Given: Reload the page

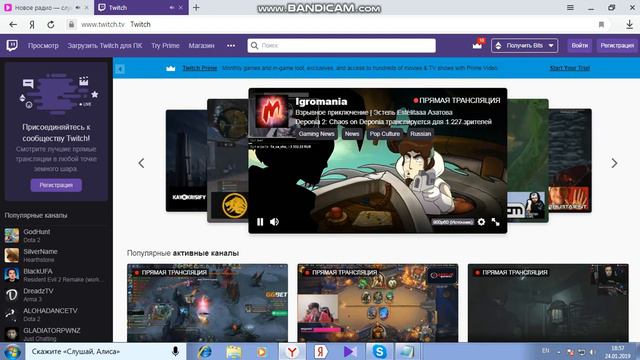Looking at the screenshot, I should click(51, 24).
